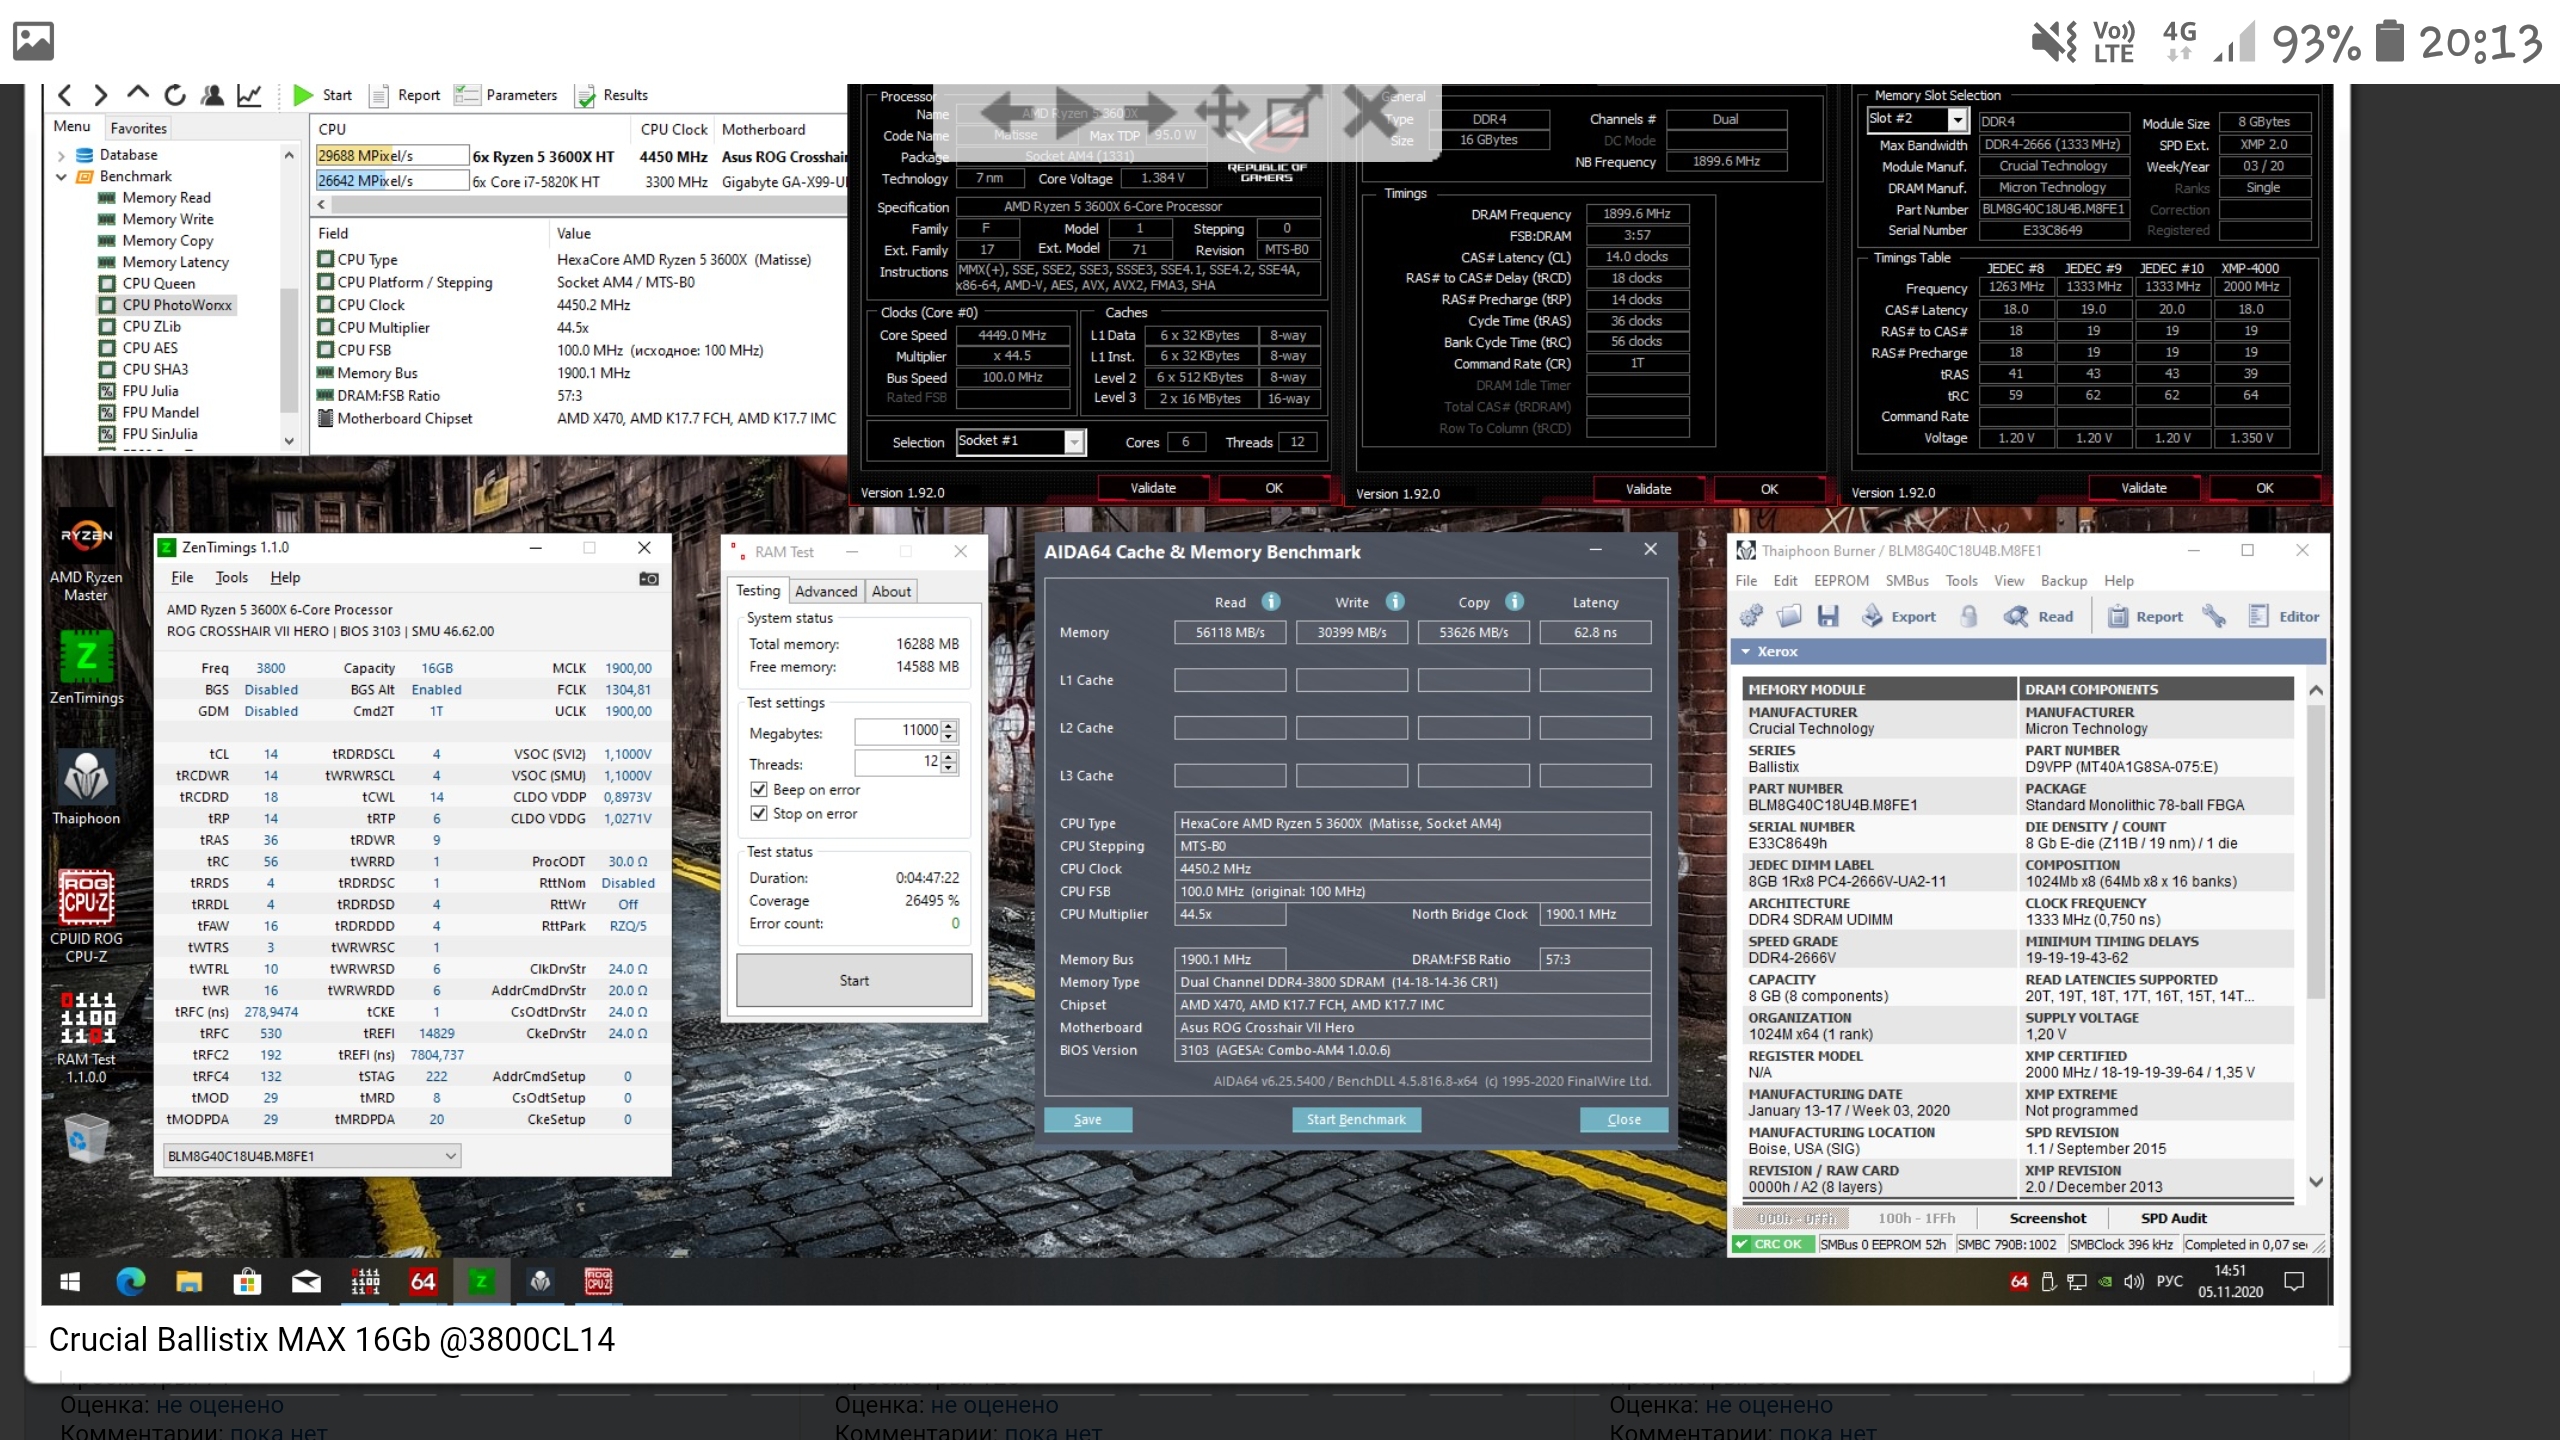Switch to the Advanced tab in RAM Test
Image resolution: width=2560 pixels, height=1440 pixels.
[825, 591]
